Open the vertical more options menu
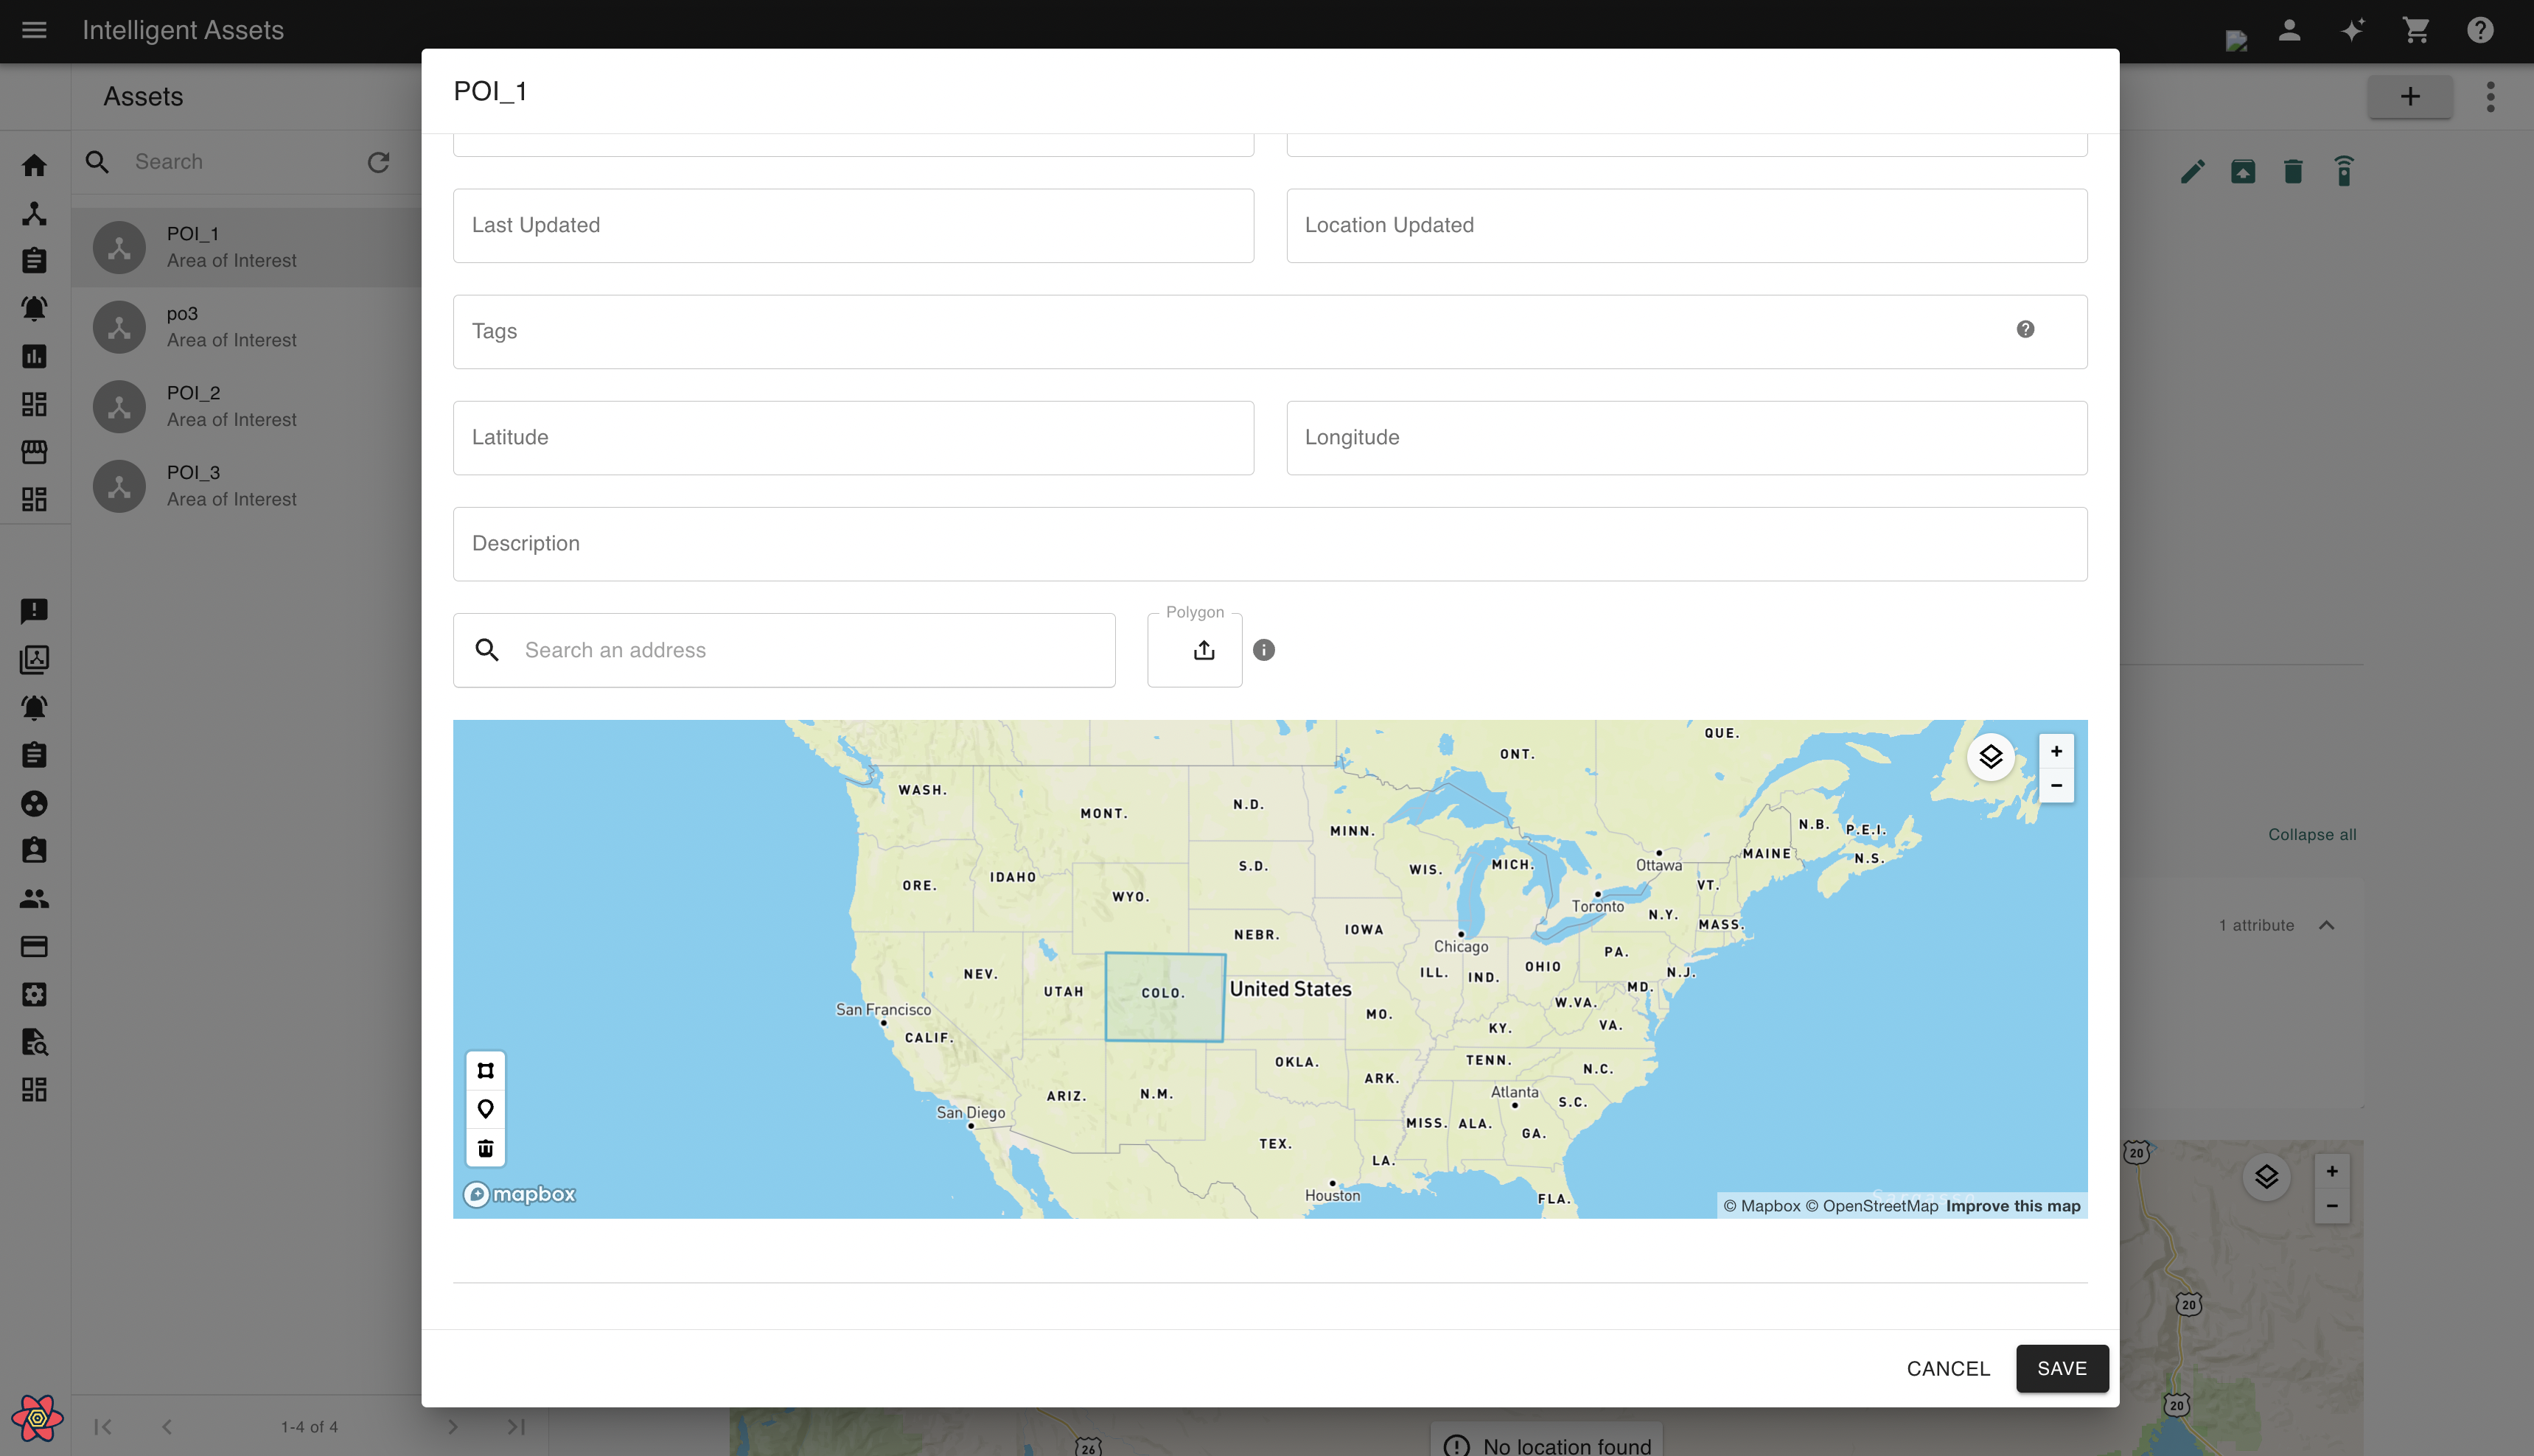The image size is (2534, 1456). tap(2490, 97)
